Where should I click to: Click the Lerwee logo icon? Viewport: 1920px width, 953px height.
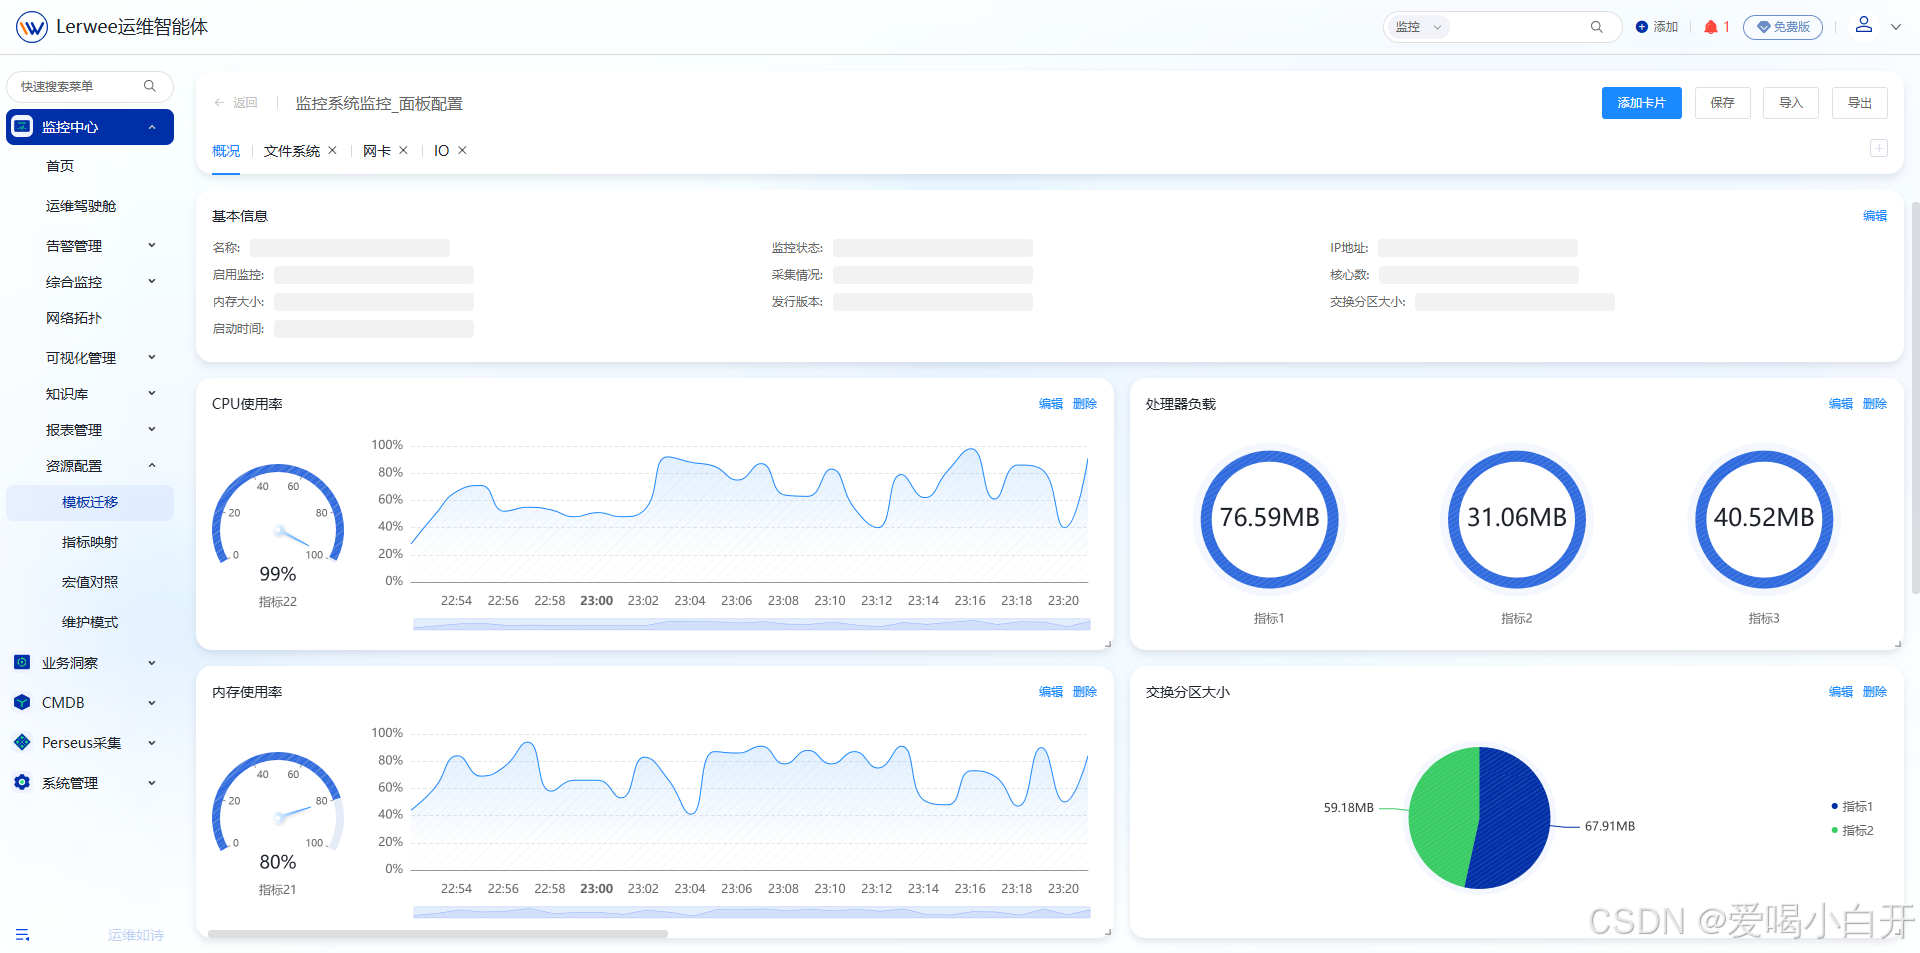tap(32, 27)
